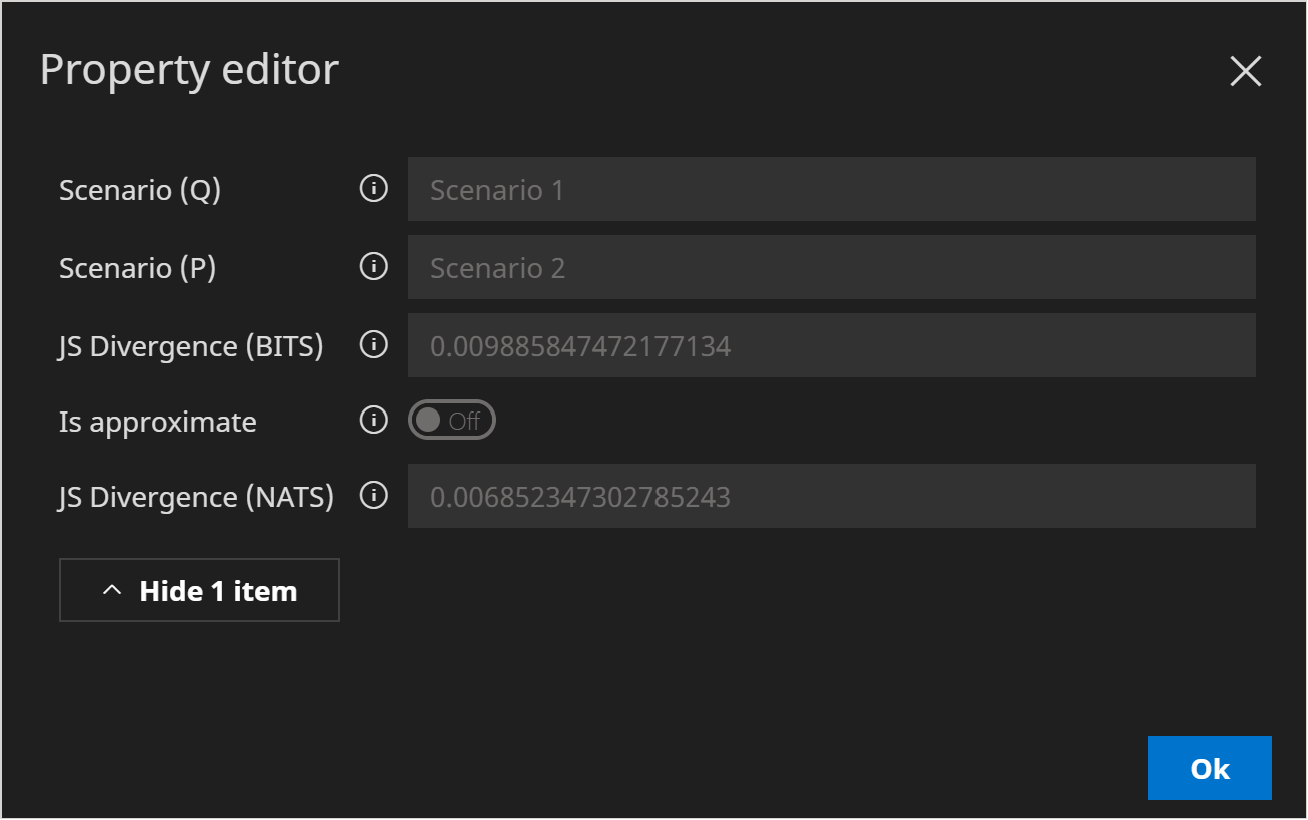
Task: Click the Scenario 1 field
Action: click(831, 189)
